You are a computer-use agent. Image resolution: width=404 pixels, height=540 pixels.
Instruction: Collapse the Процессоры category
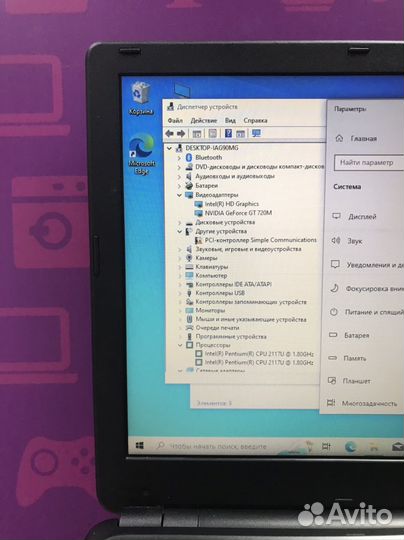click(180, 345)
